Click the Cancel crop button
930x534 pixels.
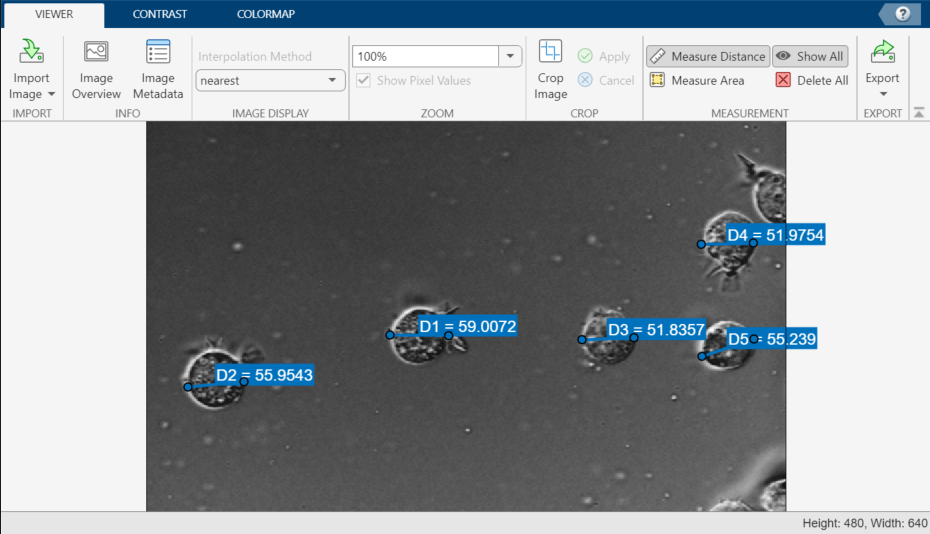coord(605,80)
